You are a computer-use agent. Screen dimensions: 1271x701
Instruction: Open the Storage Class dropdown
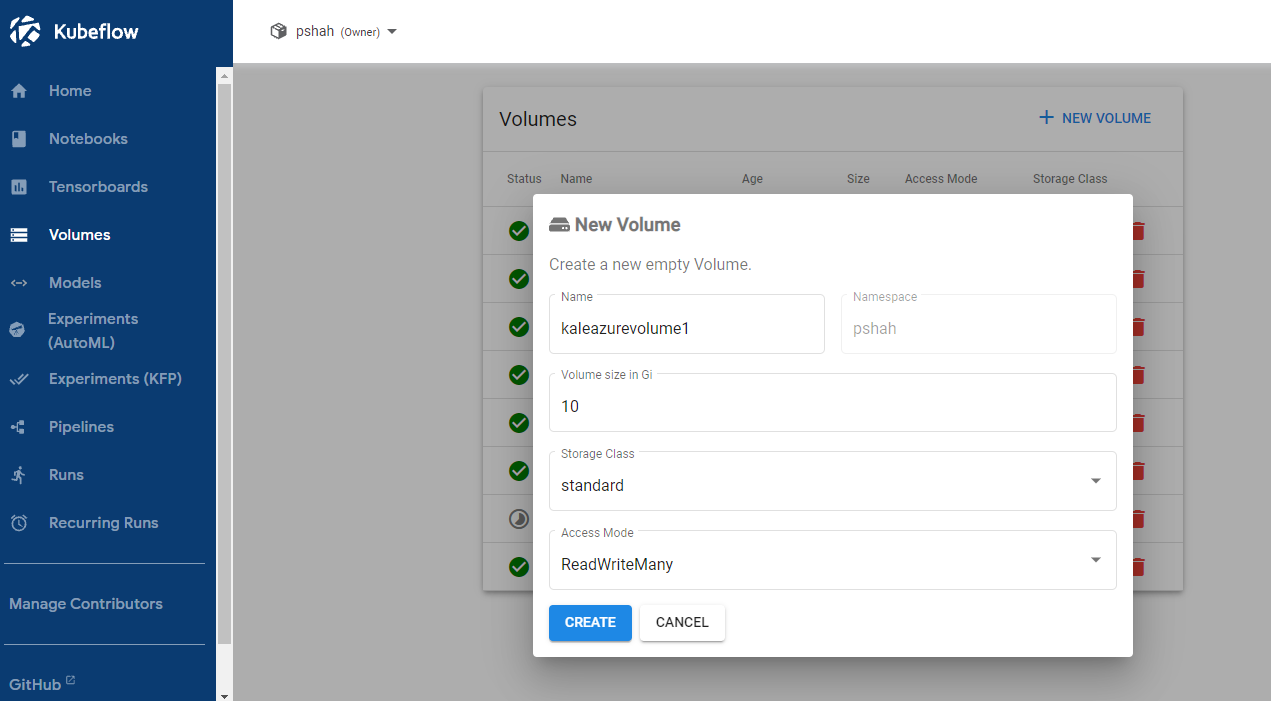[1094, 480]
